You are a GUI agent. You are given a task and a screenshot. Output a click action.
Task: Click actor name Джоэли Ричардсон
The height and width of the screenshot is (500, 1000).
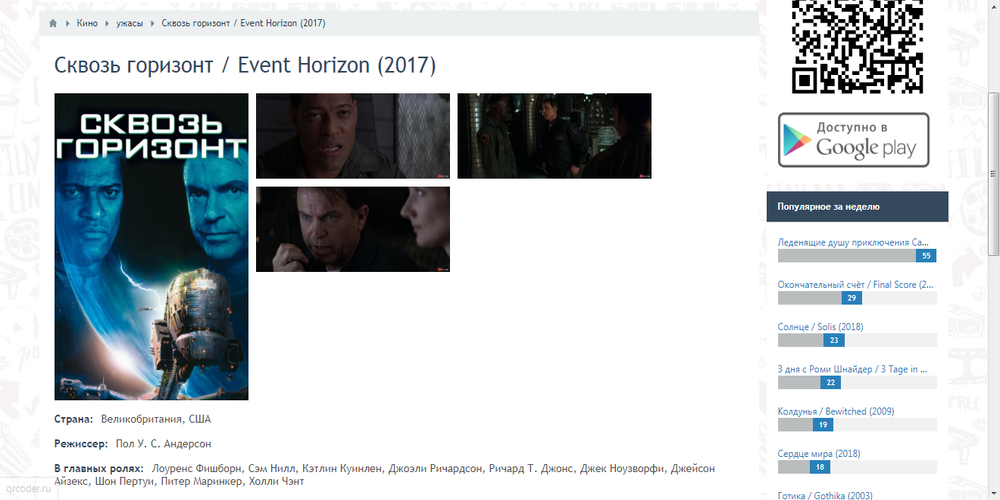435,469
